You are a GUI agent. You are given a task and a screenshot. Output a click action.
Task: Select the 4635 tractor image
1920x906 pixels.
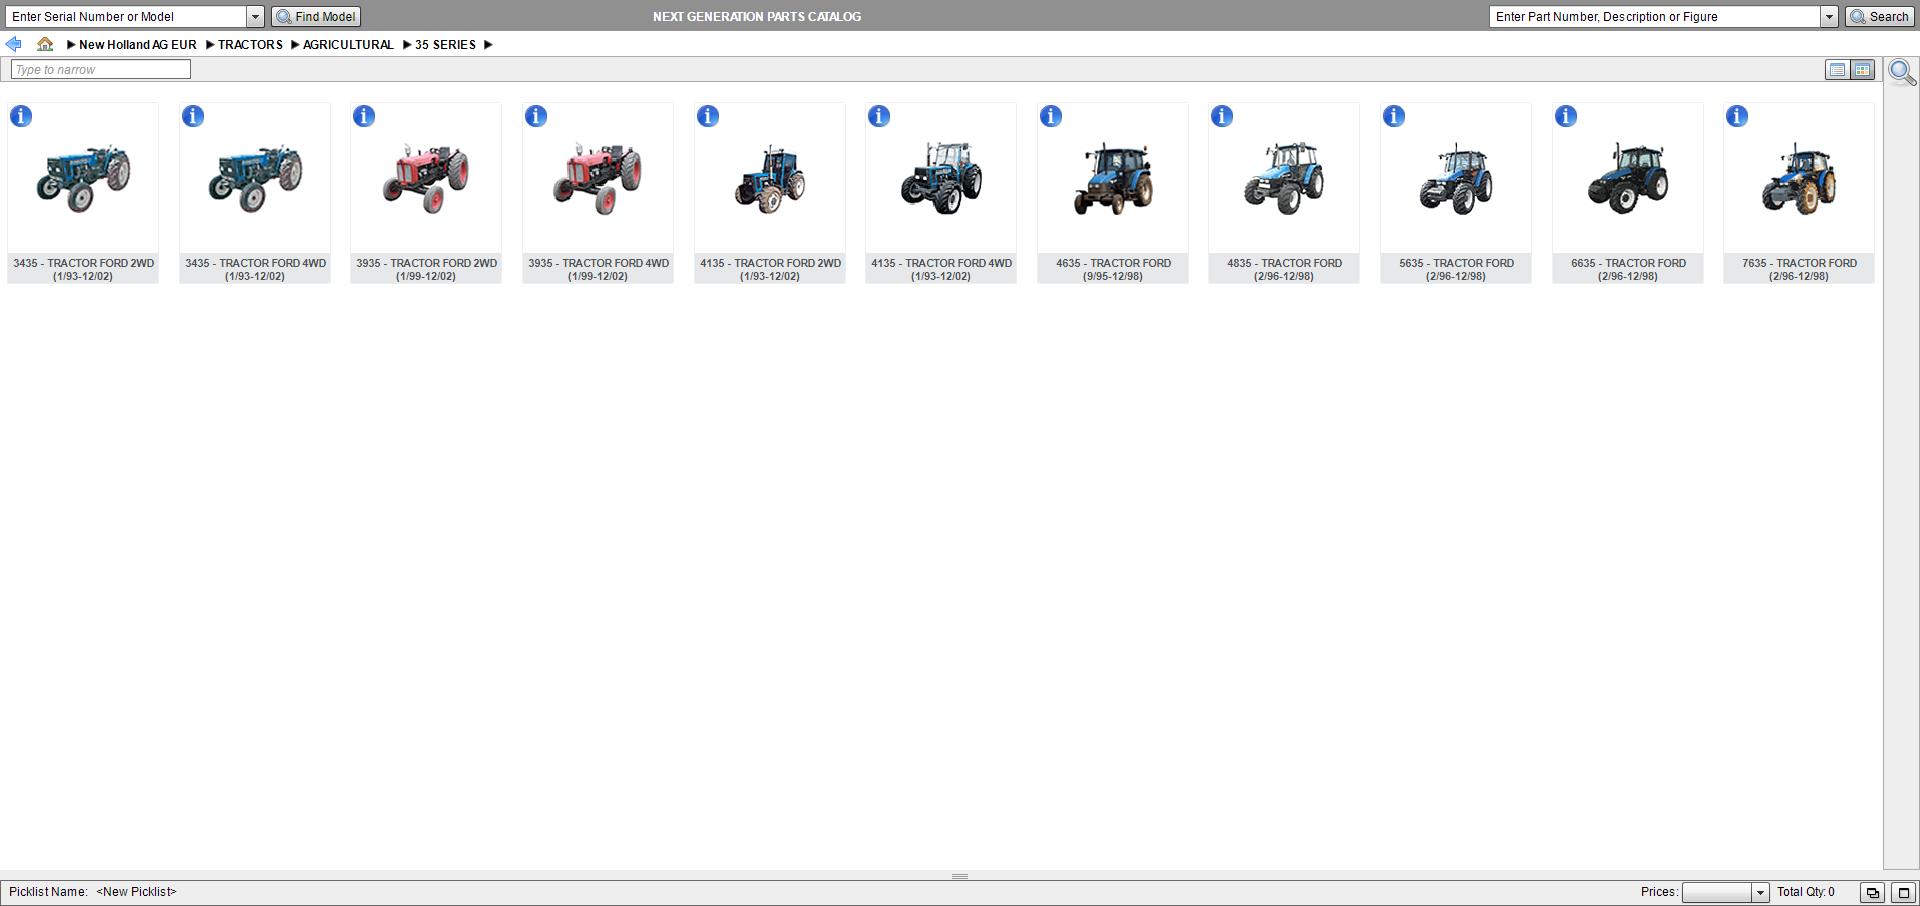(x=1113, y=179)
